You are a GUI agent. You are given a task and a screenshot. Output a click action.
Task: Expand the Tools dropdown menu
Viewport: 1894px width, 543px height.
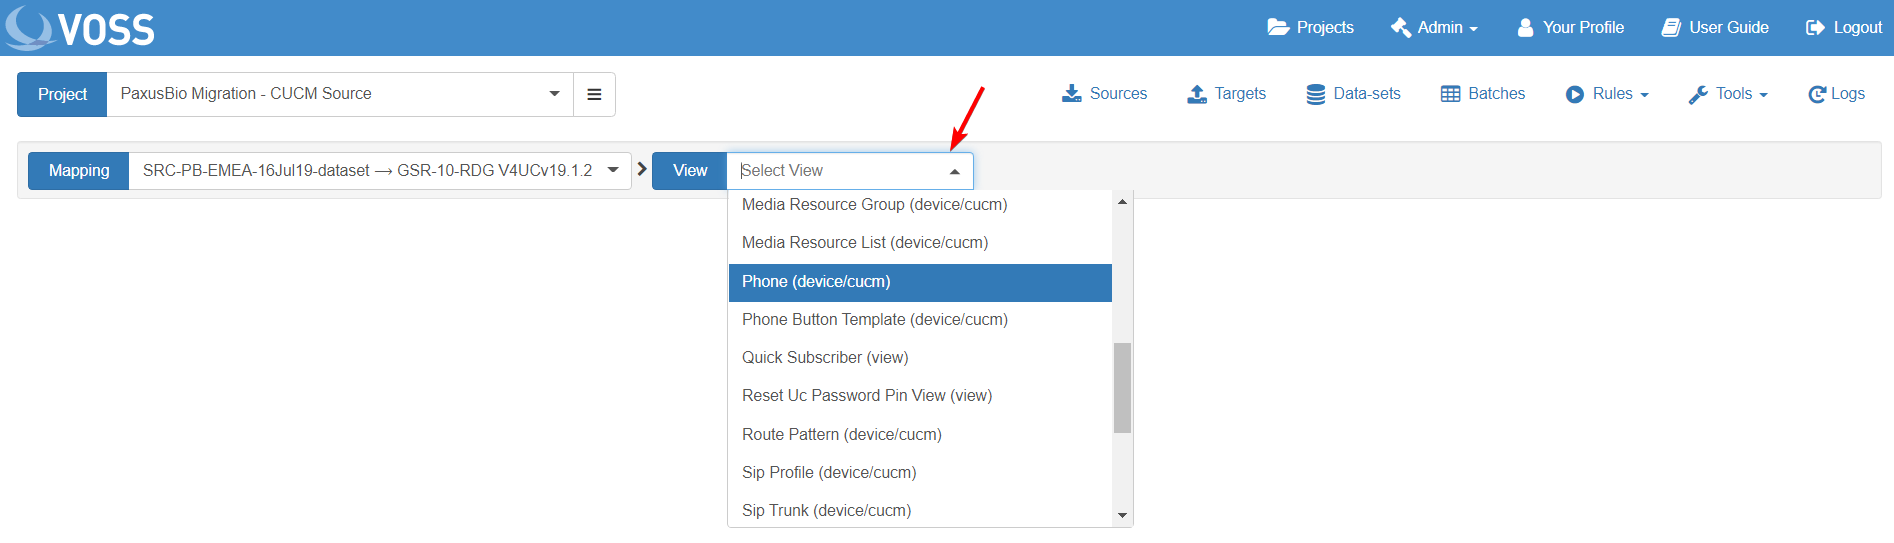point(1728,94)
